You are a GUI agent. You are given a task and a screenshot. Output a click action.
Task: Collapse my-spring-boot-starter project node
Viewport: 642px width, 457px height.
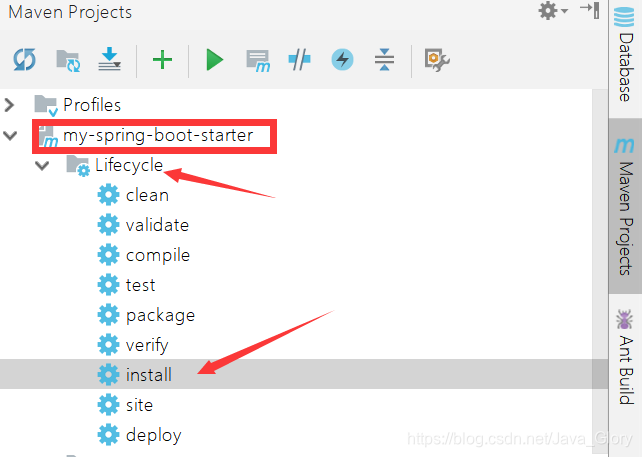click(10, 135)
